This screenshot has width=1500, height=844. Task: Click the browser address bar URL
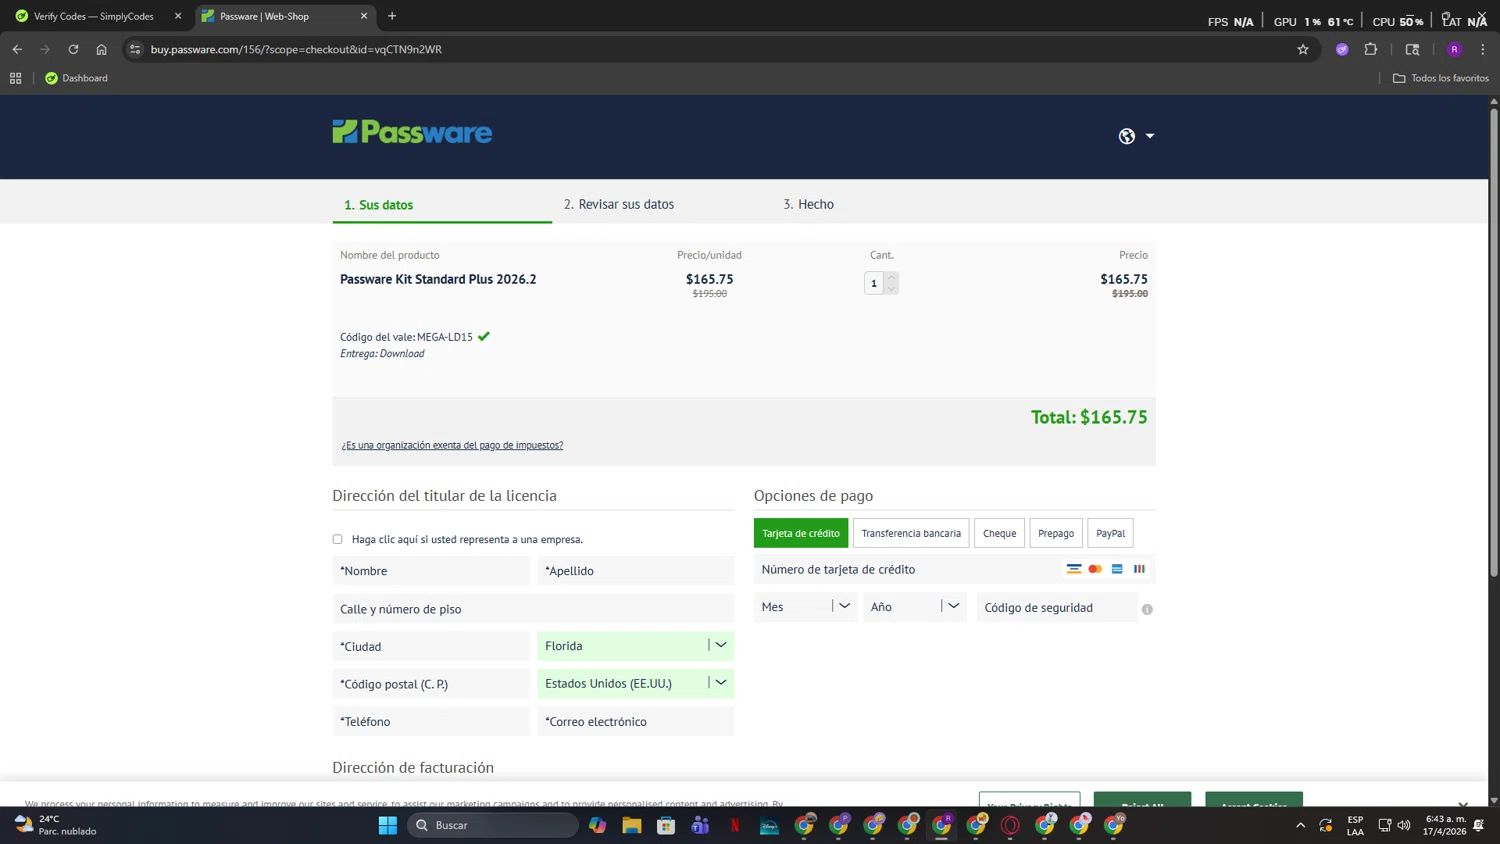(296, 49)
